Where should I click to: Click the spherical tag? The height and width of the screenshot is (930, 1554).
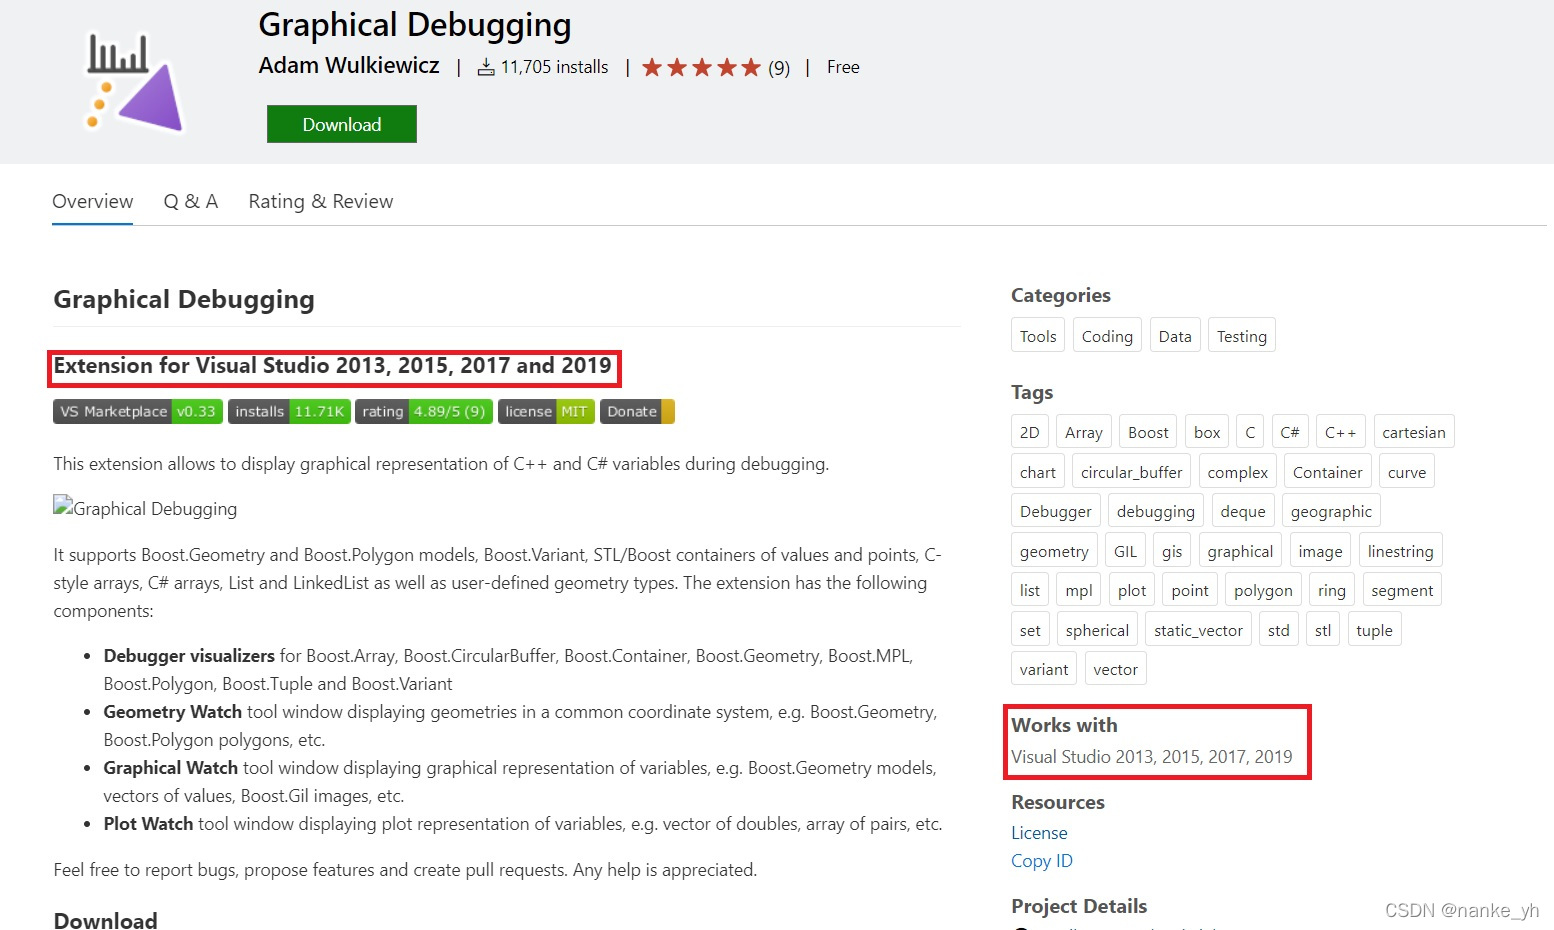click(x=1097, y=630)
